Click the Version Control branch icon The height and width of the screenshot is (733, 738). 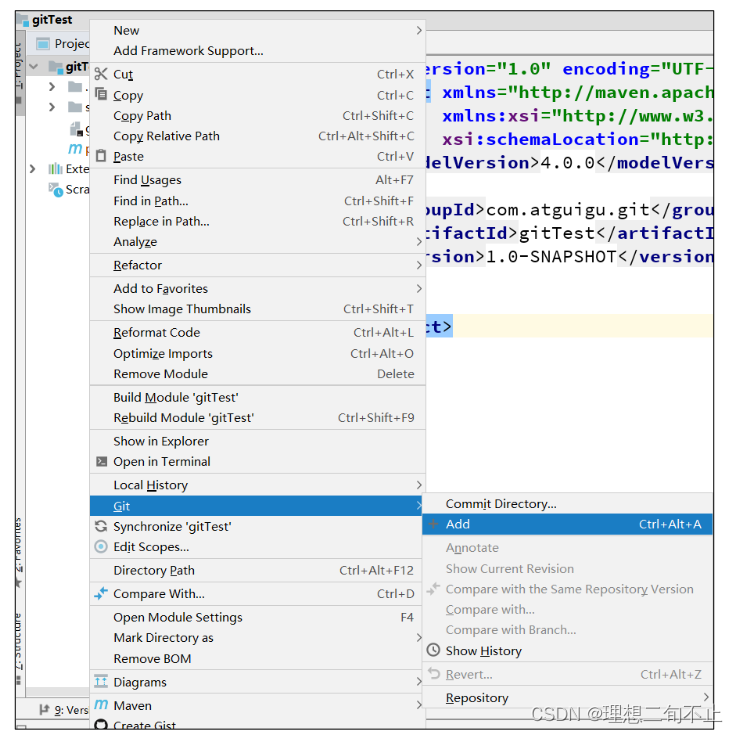(44, 709)
